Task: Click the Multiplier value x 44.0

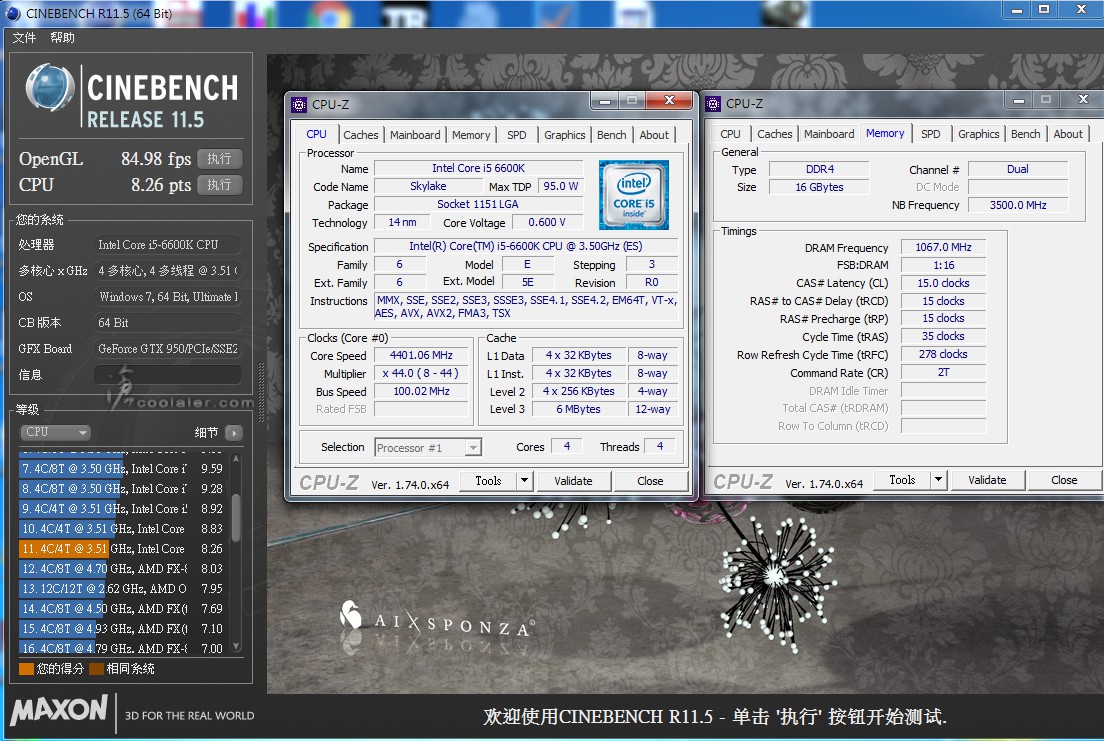Action: pos(421,373)
